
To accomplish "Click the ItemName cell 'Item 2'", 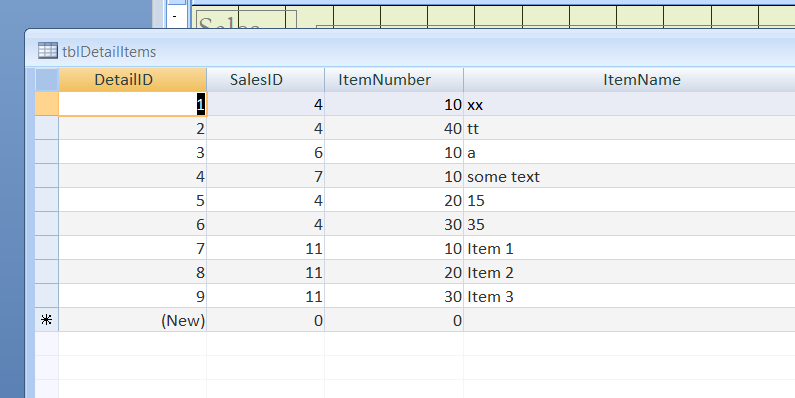I will coord(629,272).
